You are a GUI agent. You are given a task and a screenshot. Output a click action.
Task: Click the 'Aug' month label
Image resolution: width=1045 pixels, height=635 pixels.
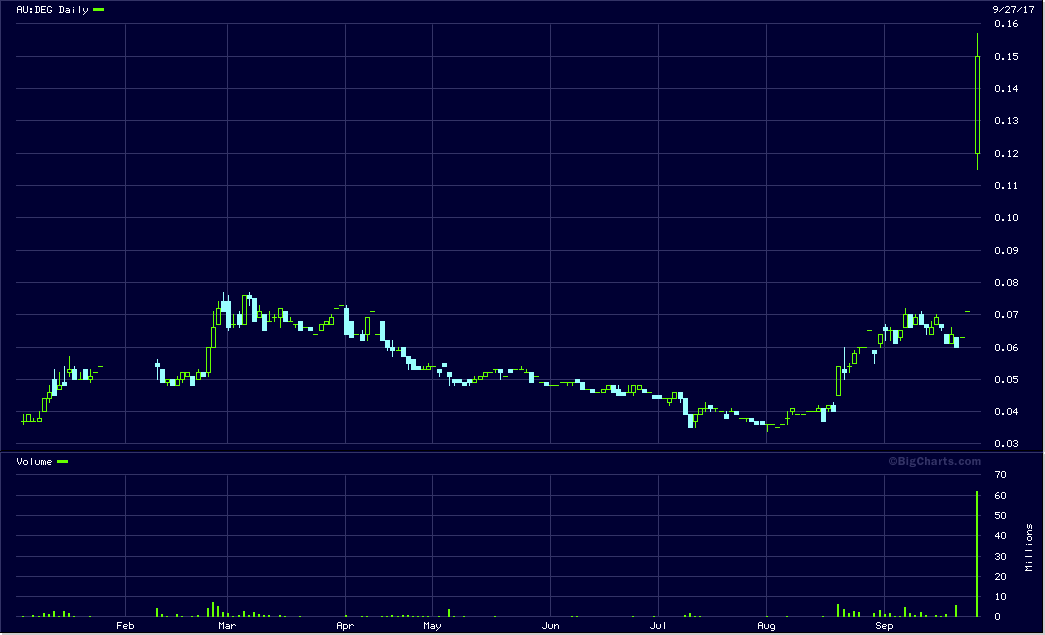[x=766, y=626]
